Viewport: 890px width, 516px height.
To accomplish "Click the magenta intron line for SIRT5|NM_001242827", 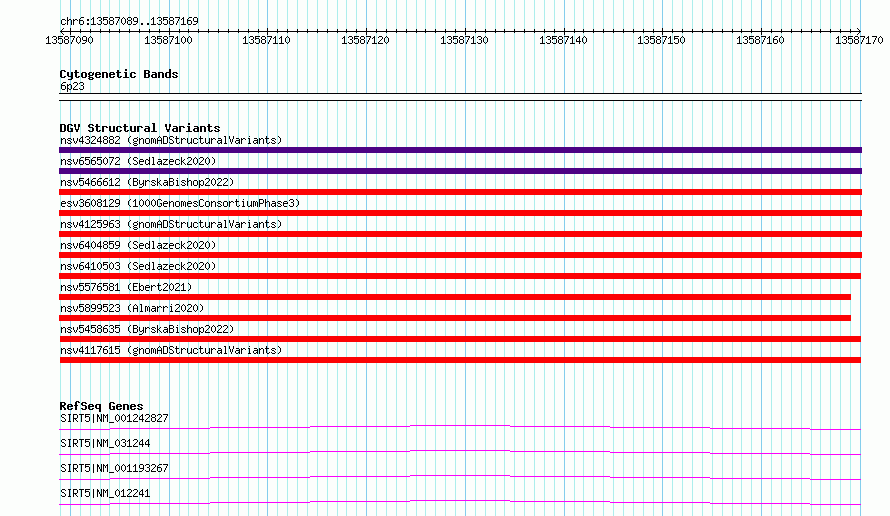I will pyautogui.click(x=460, y=426).
